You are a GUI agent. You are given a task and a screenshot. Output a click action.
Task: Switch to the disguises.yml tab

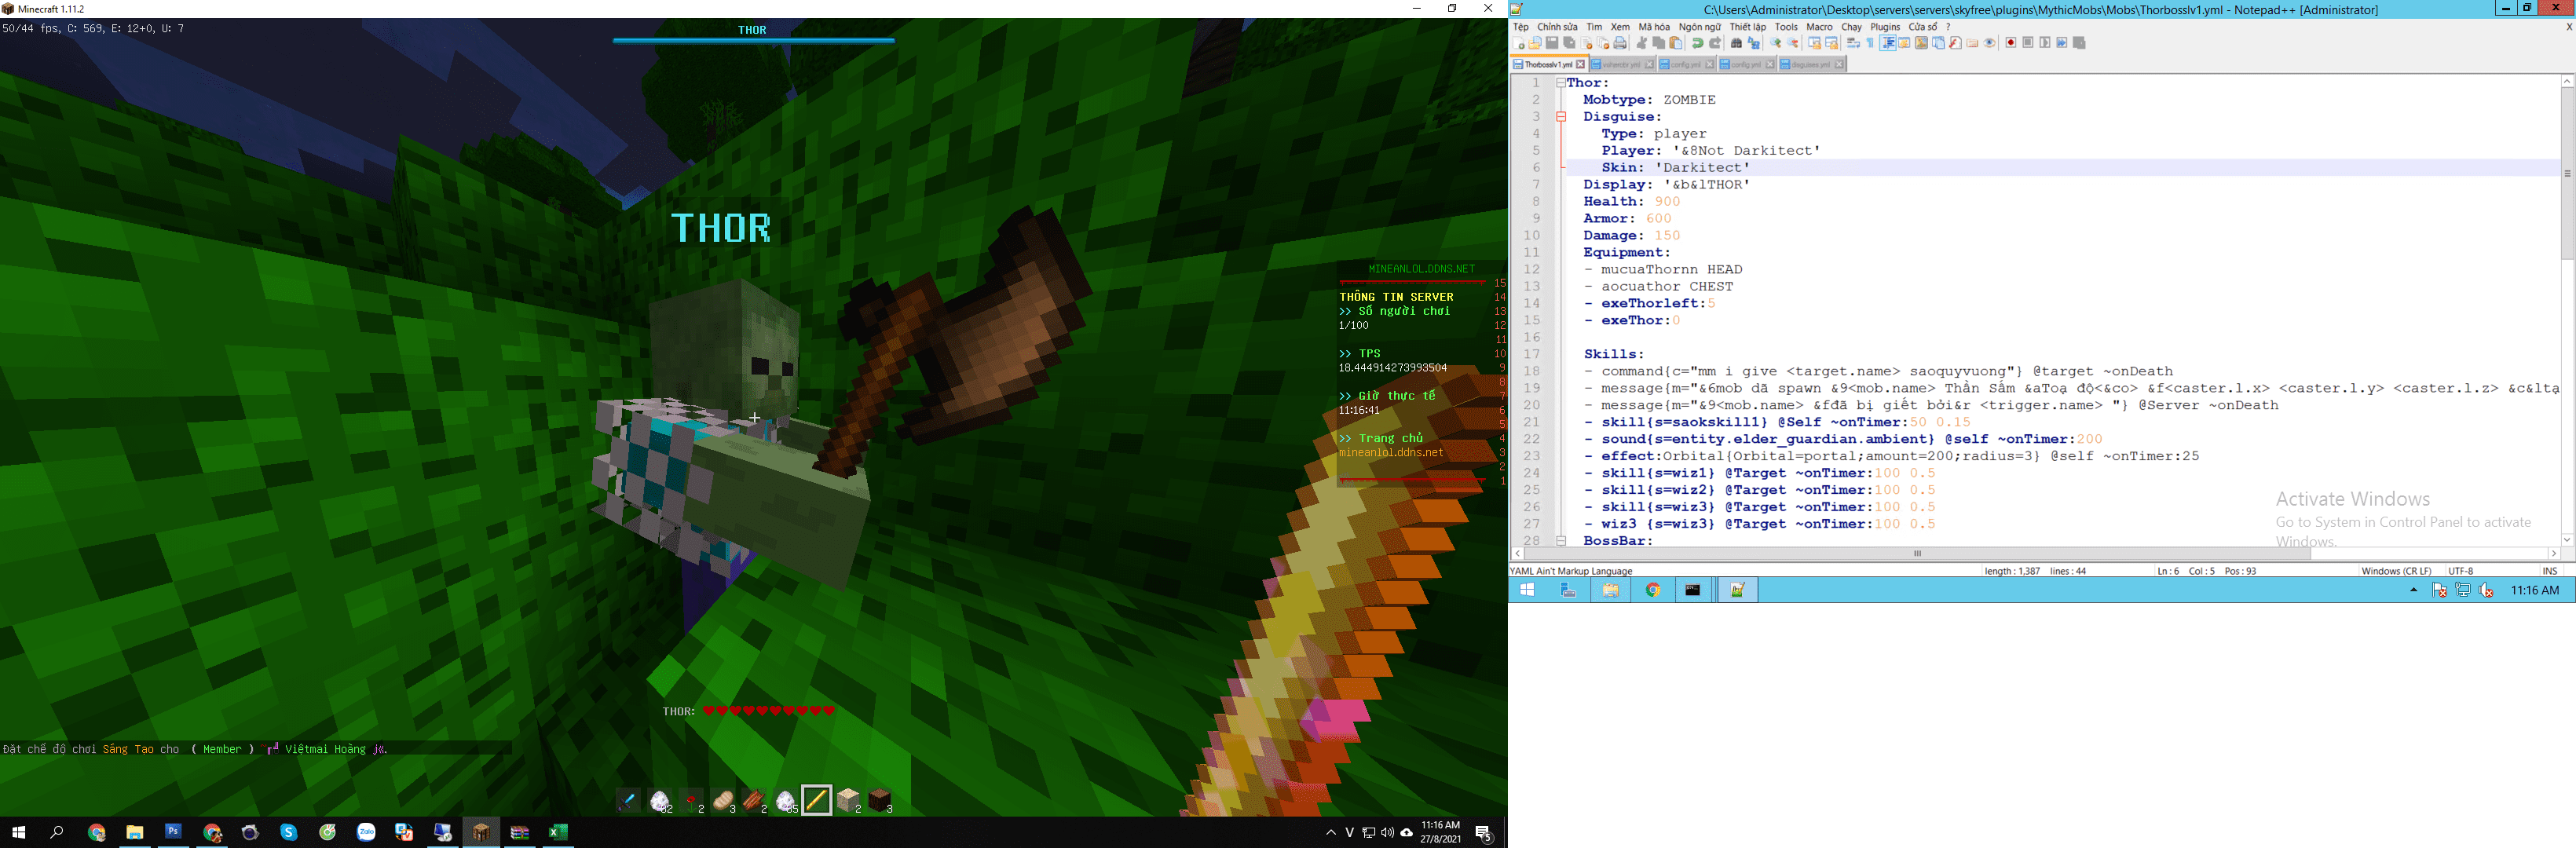[1811, 64]
